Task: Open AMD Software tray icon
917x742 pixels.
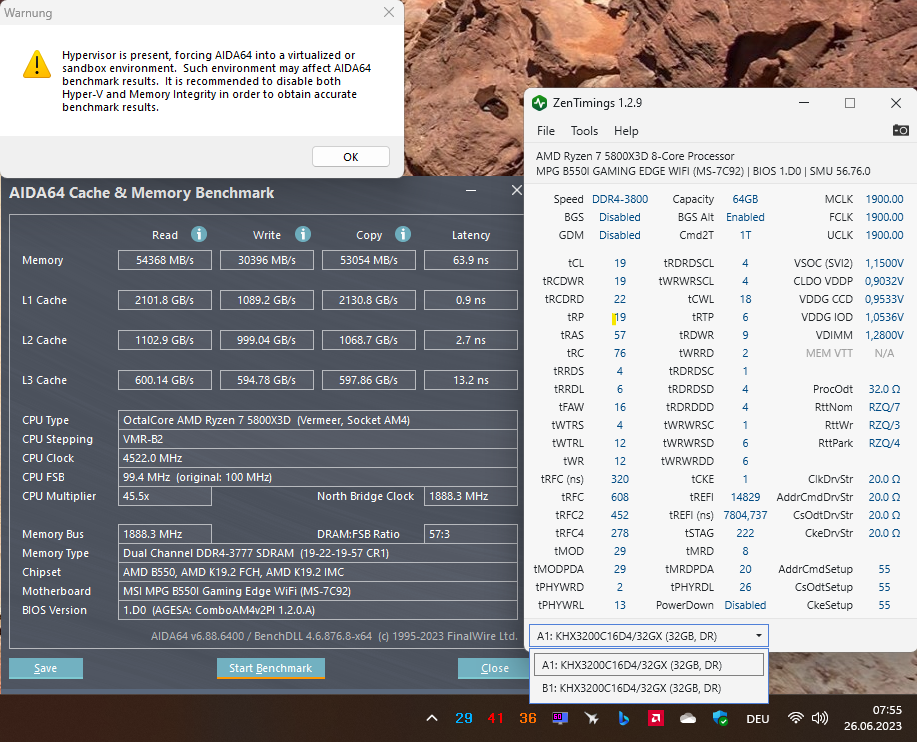Action: 656,718
